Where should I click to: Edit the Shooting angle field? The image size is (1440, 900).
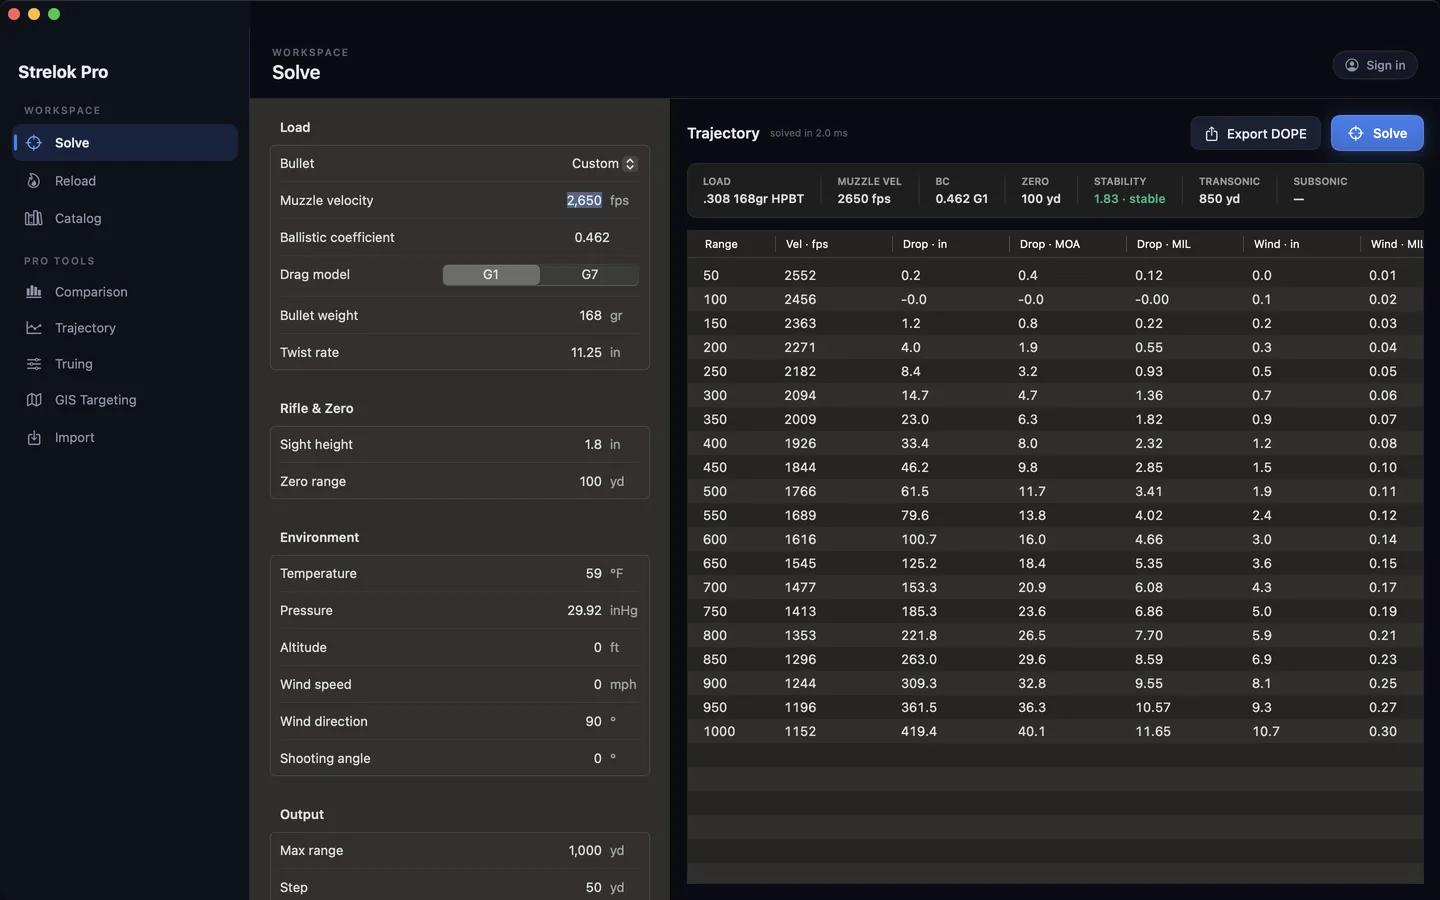[598, 758]
